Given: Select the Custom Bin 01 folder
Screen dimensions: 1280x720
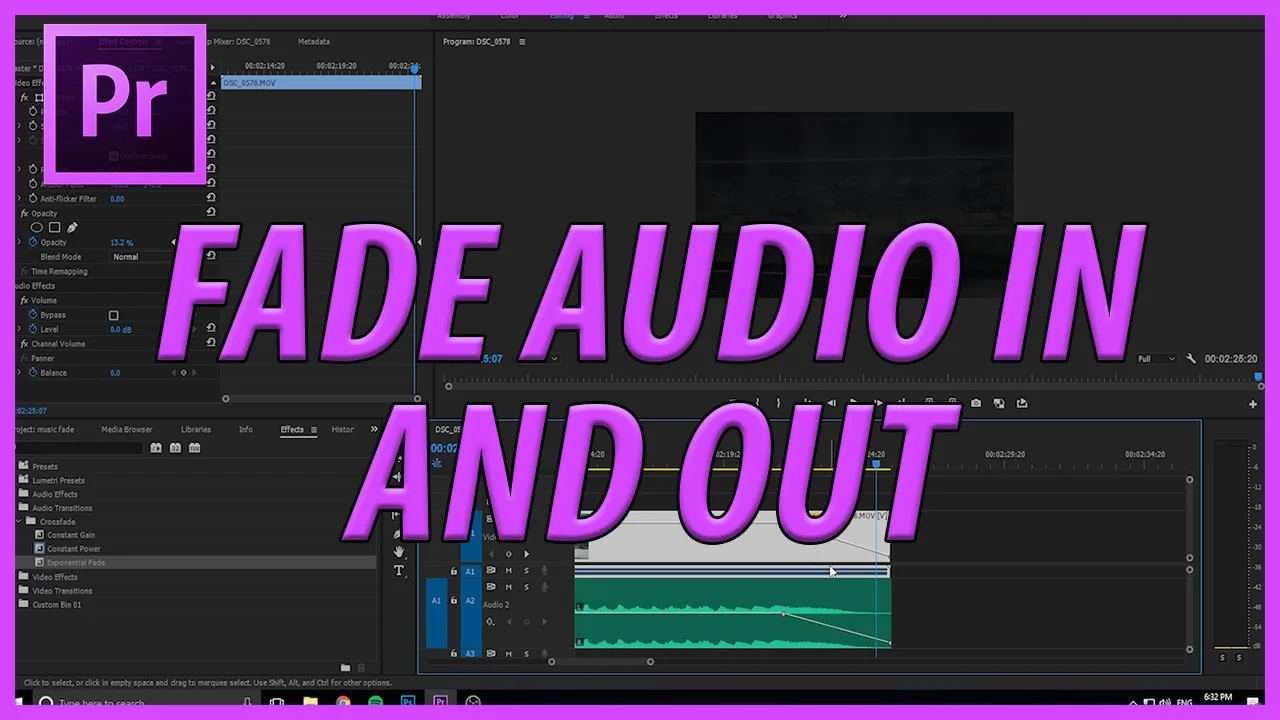Looking at the screenshot, I should click(x=57, y=604).
